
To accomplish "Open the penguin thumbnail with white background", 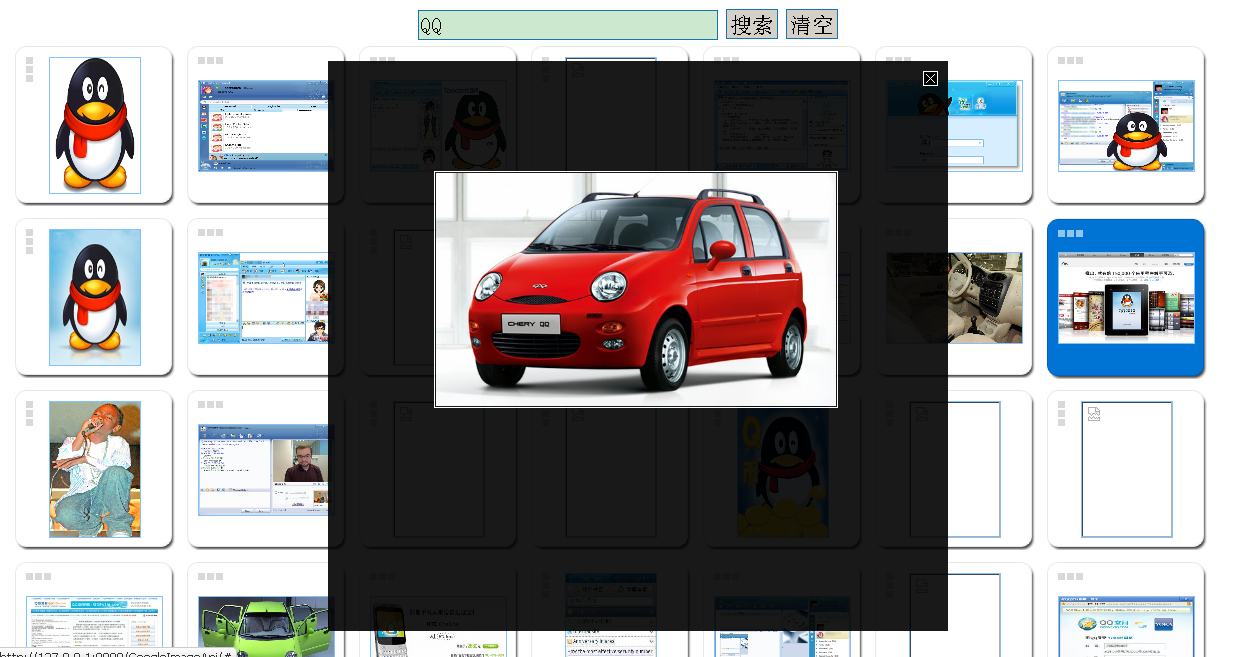I will 95,125.
